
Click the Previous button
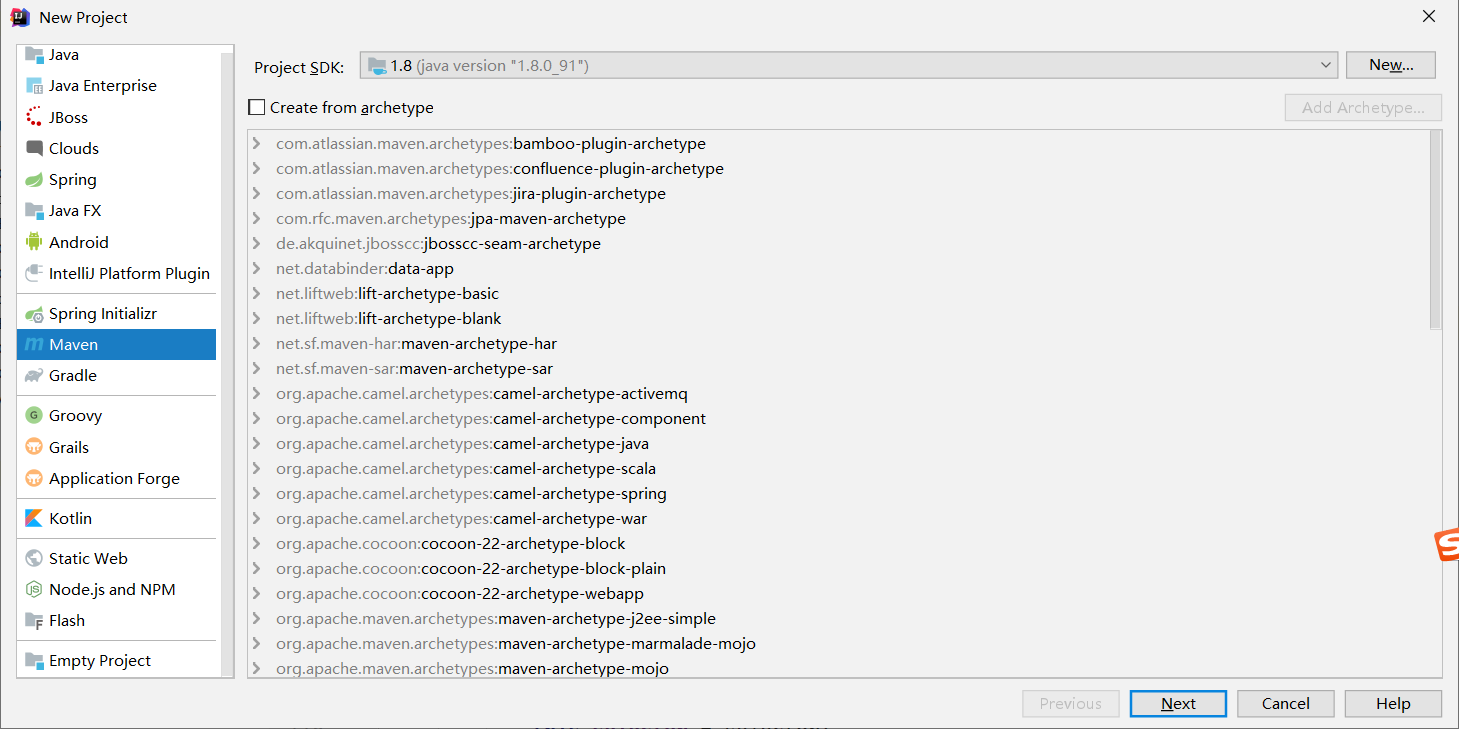tap(1071, 704)
